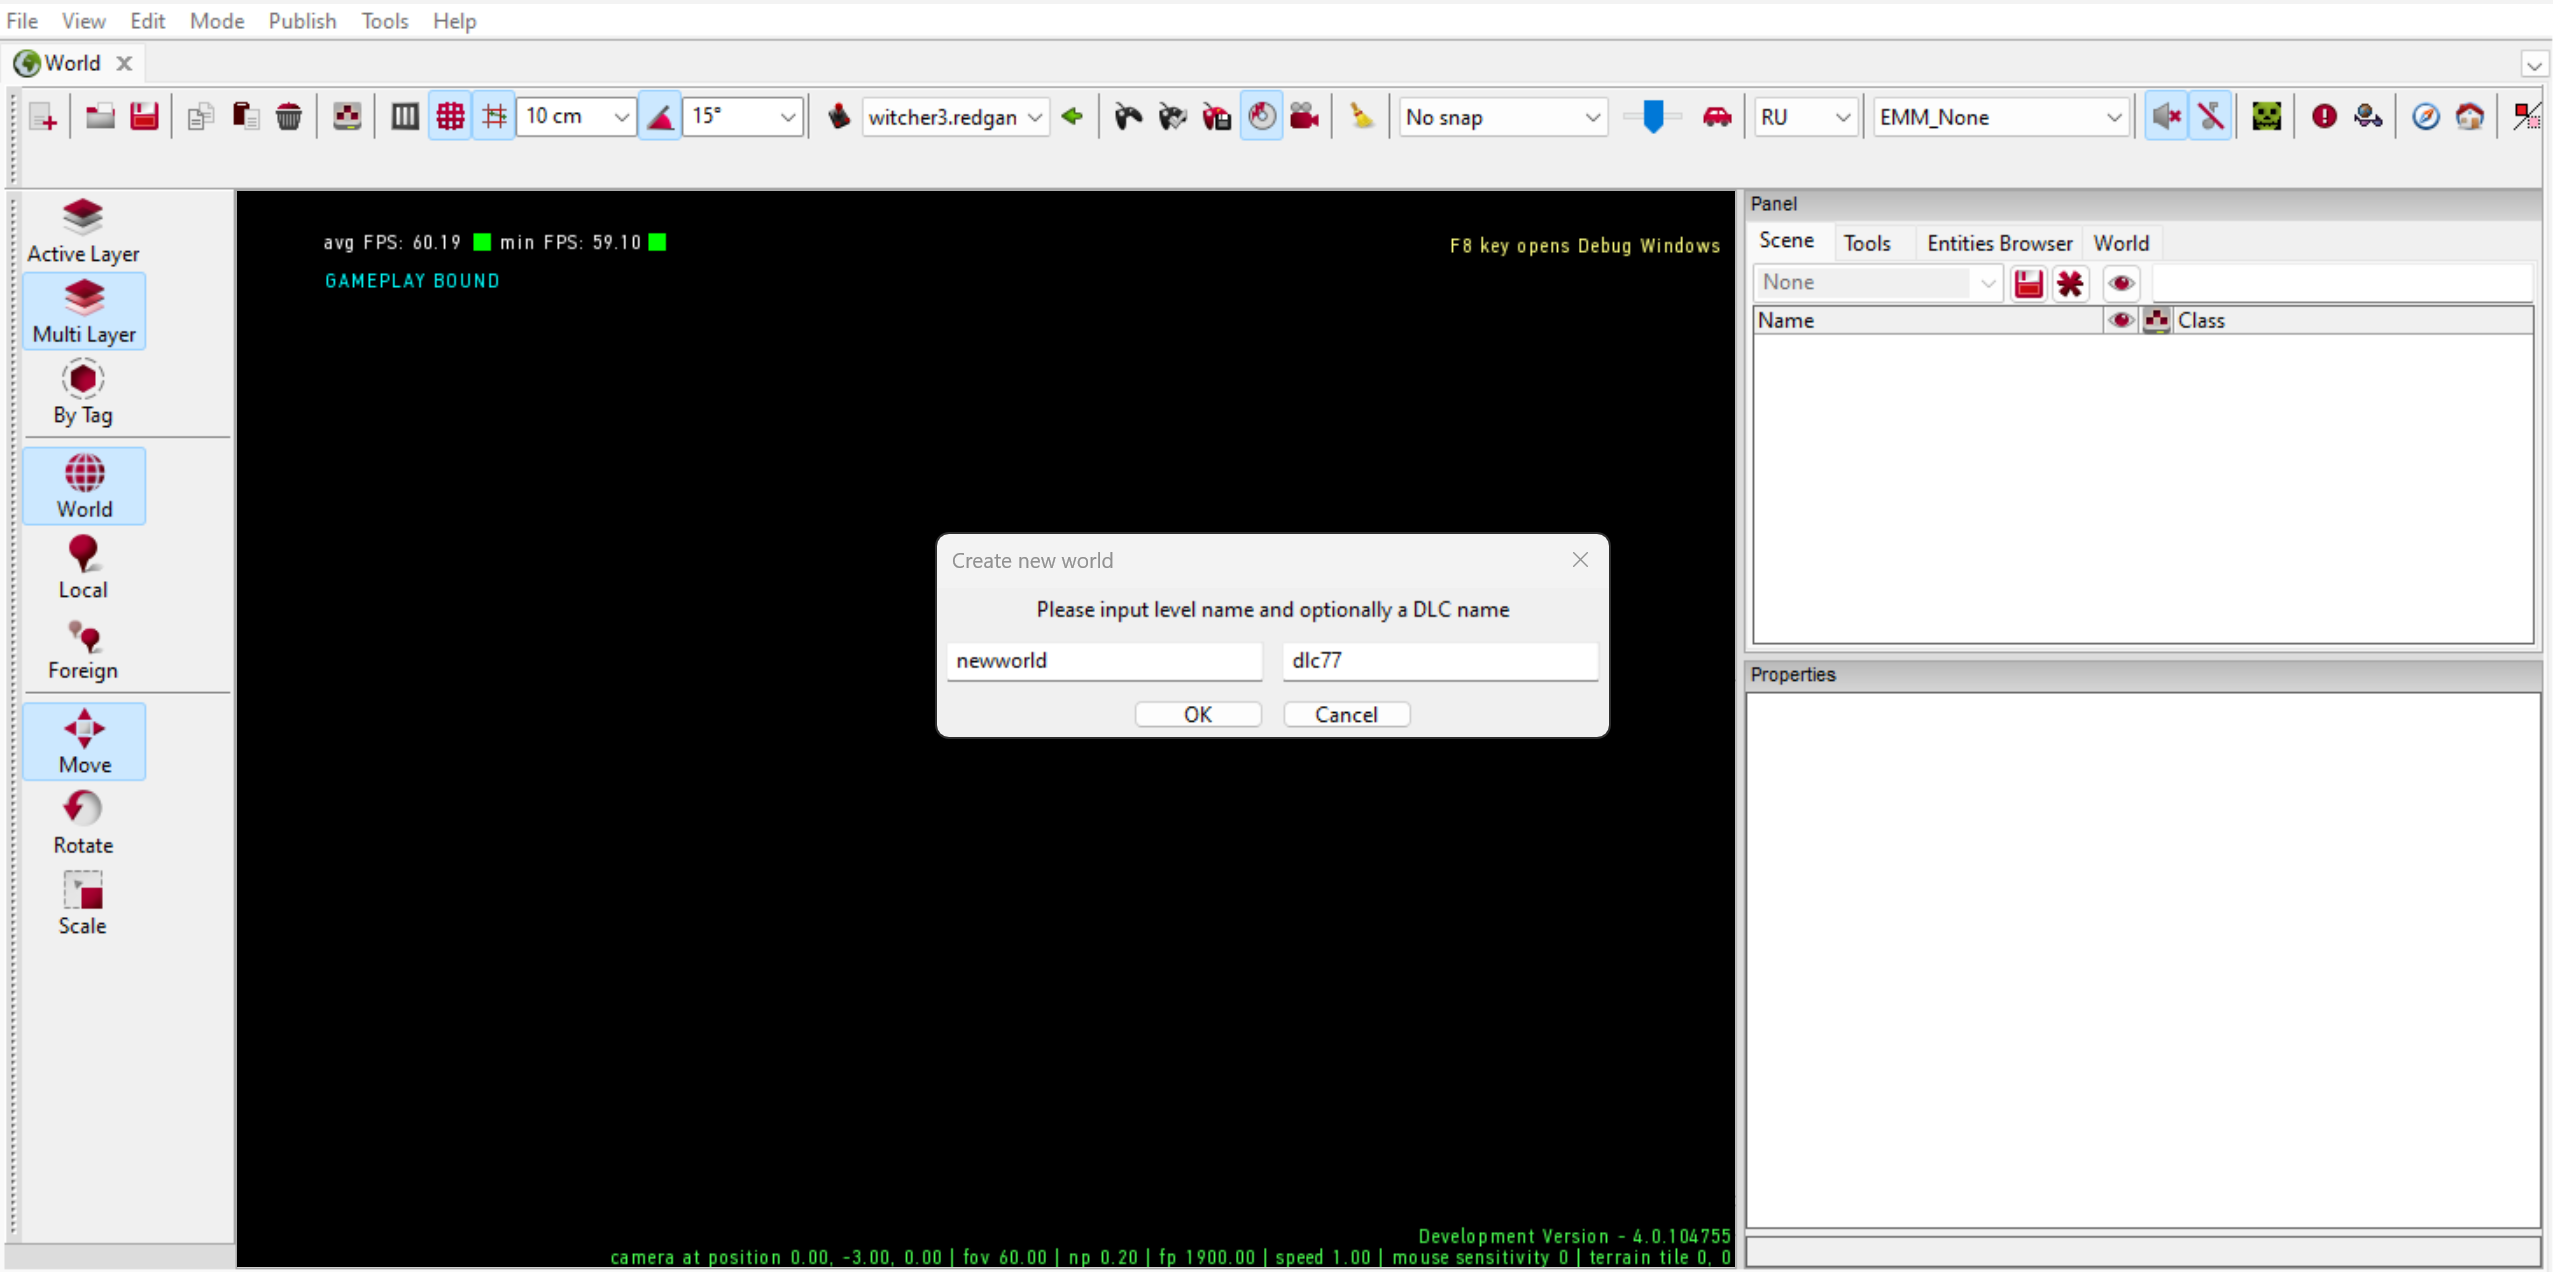Adjust the blue slider in the toolbar
The height and width of the screenshot is (1272, 2553).
tap(1655, 117)
